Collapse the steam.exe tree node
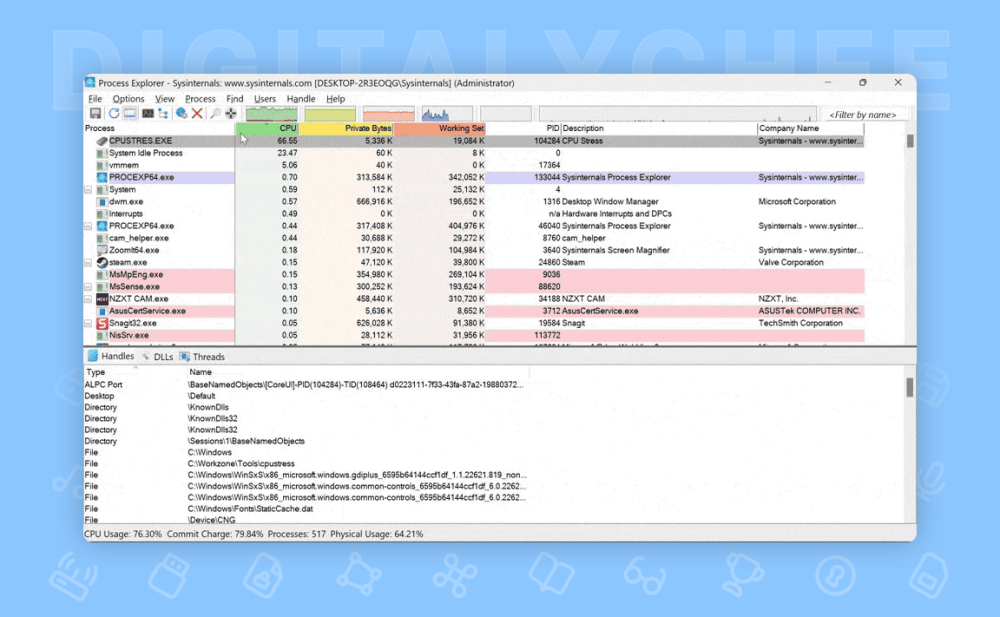The height and width of the screenshot is (617, 1000). (88, 262)
